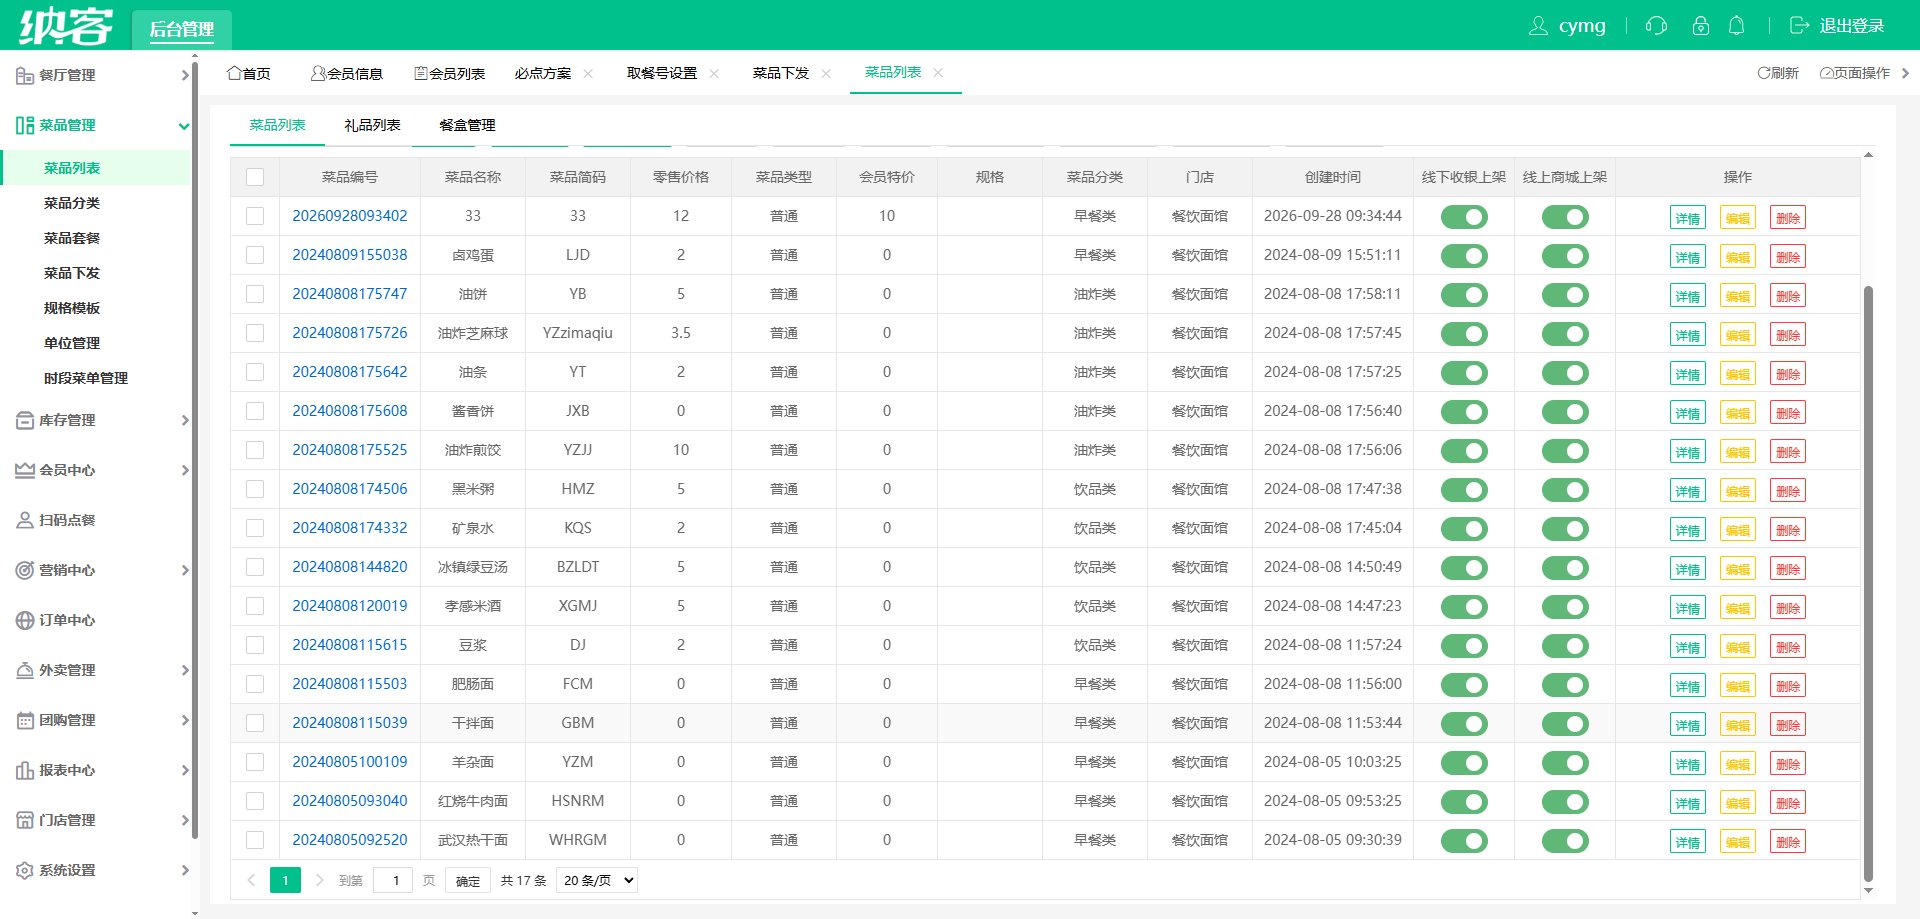Toggle online mall listing for 羊杂面

point(1565,763)
